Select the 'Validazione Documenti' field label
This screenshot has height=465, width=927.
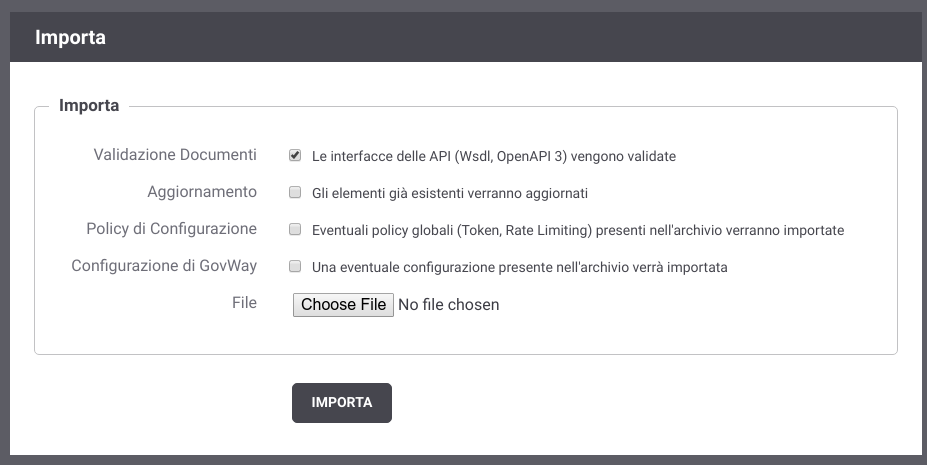(x=175, y=155)
